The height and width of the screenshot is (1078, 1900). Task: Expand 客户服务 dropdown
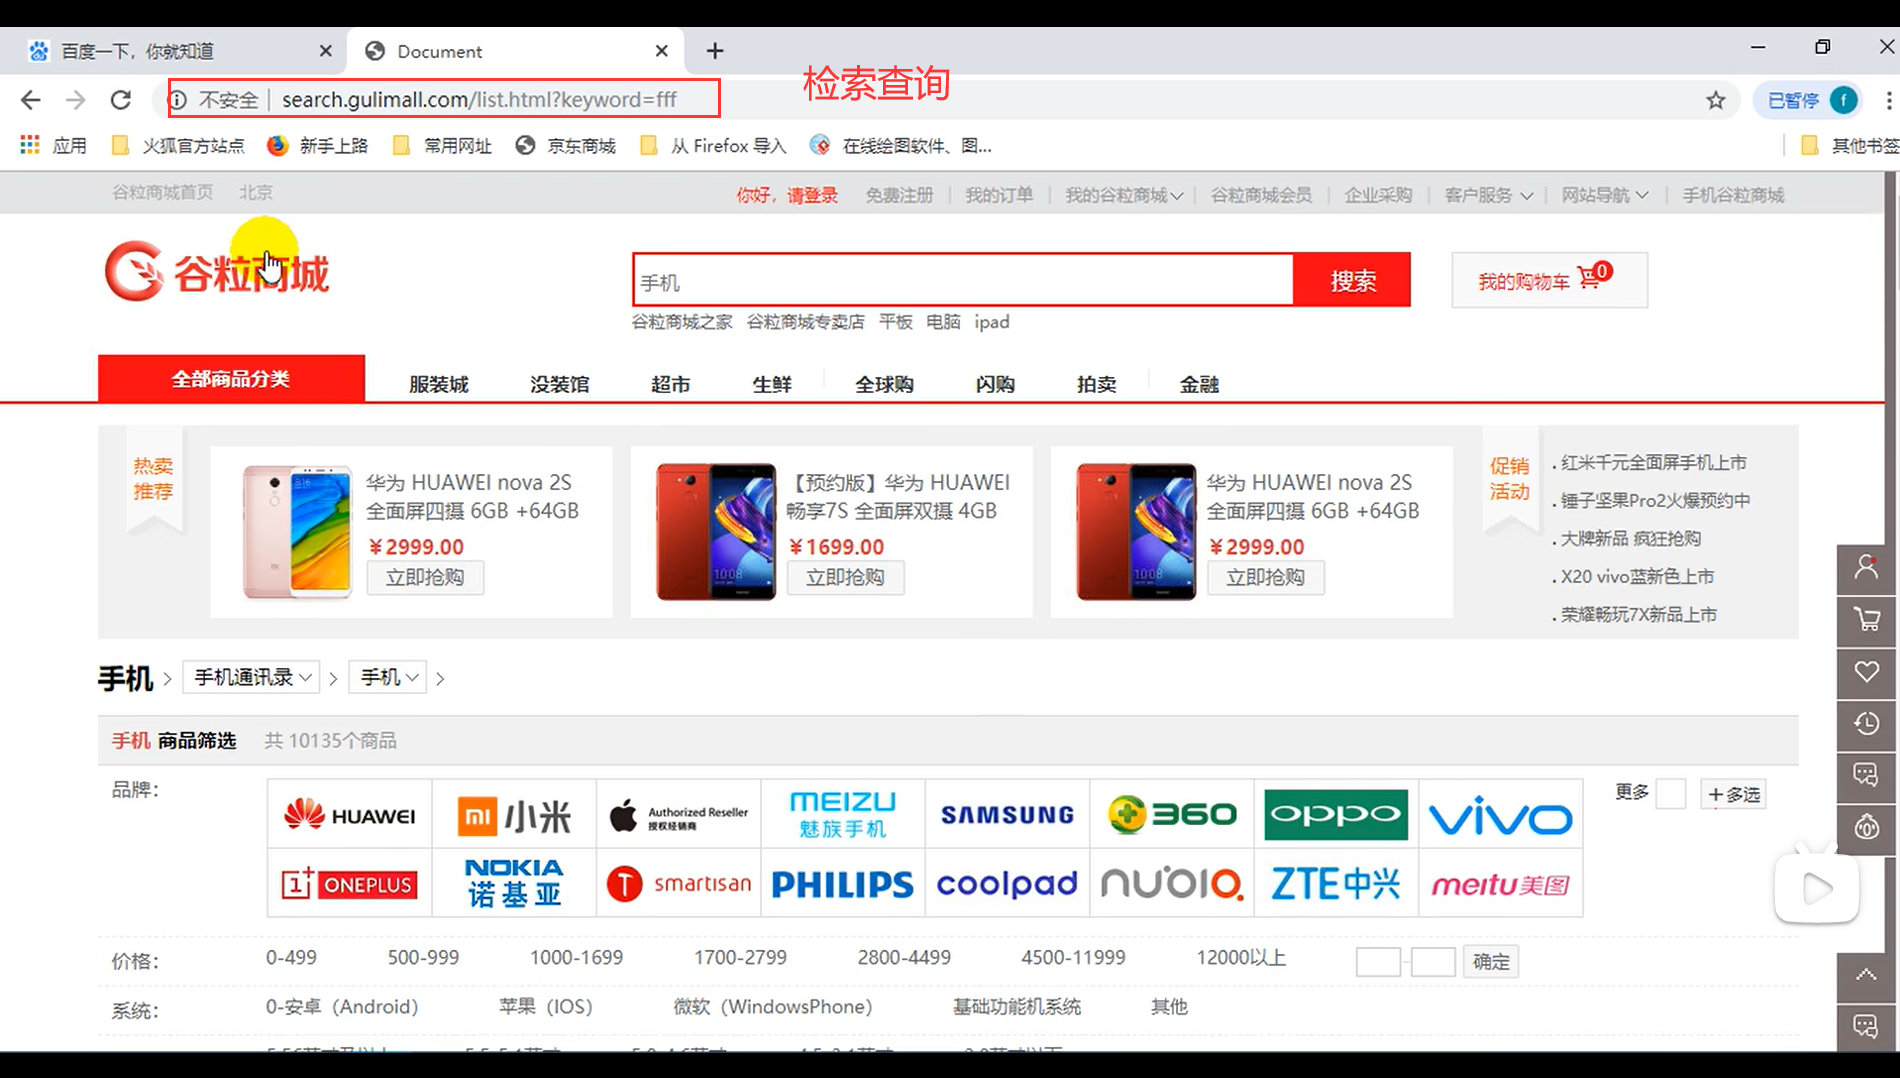click(1488, 195)
